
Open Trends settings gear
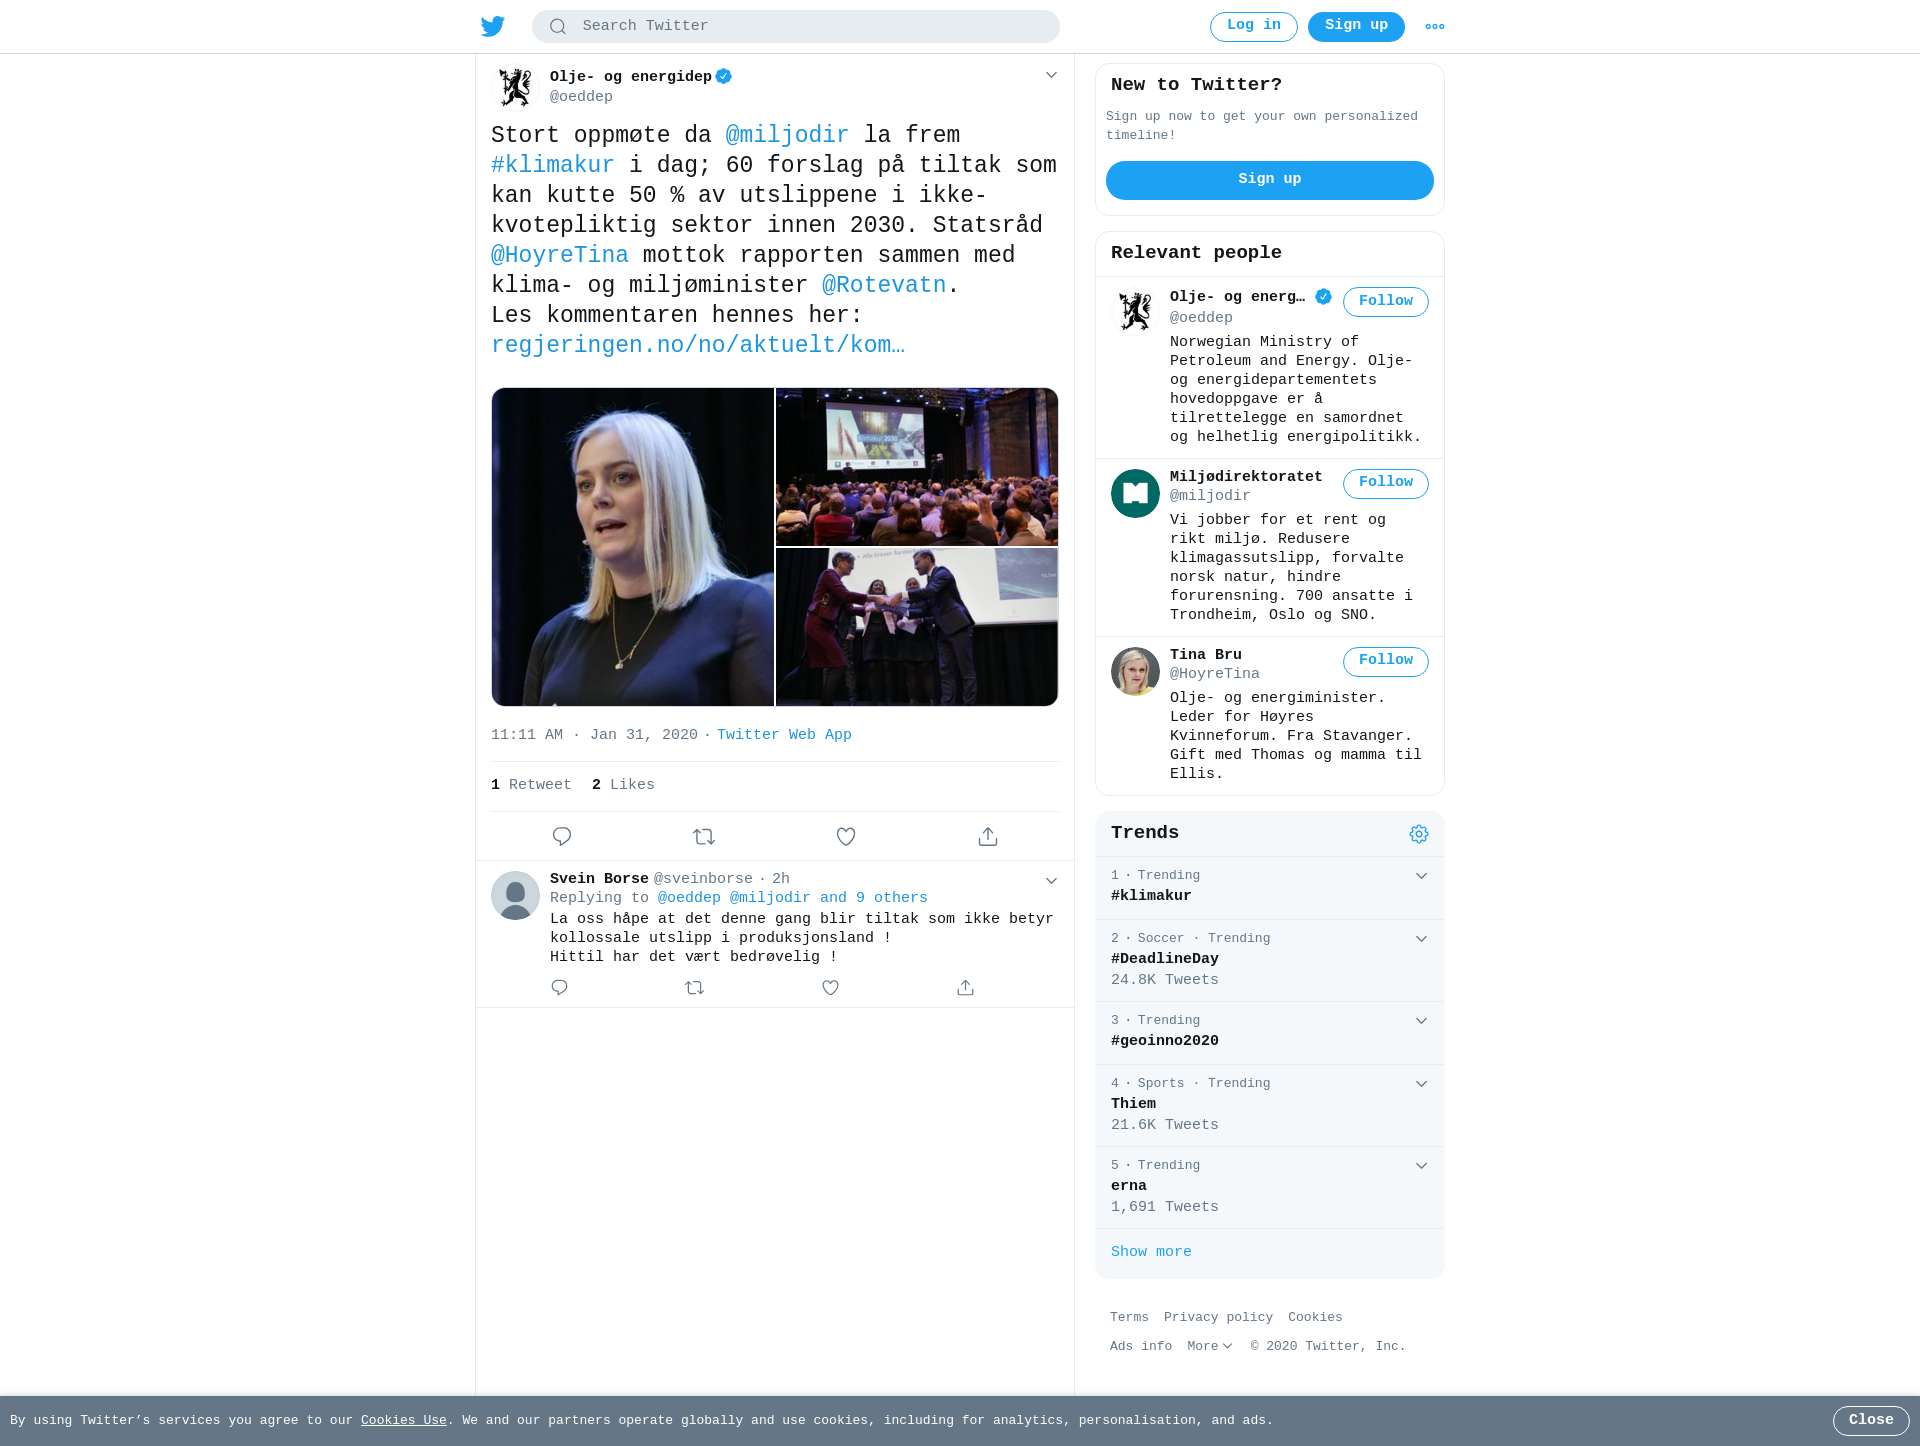coord(1419,834)
